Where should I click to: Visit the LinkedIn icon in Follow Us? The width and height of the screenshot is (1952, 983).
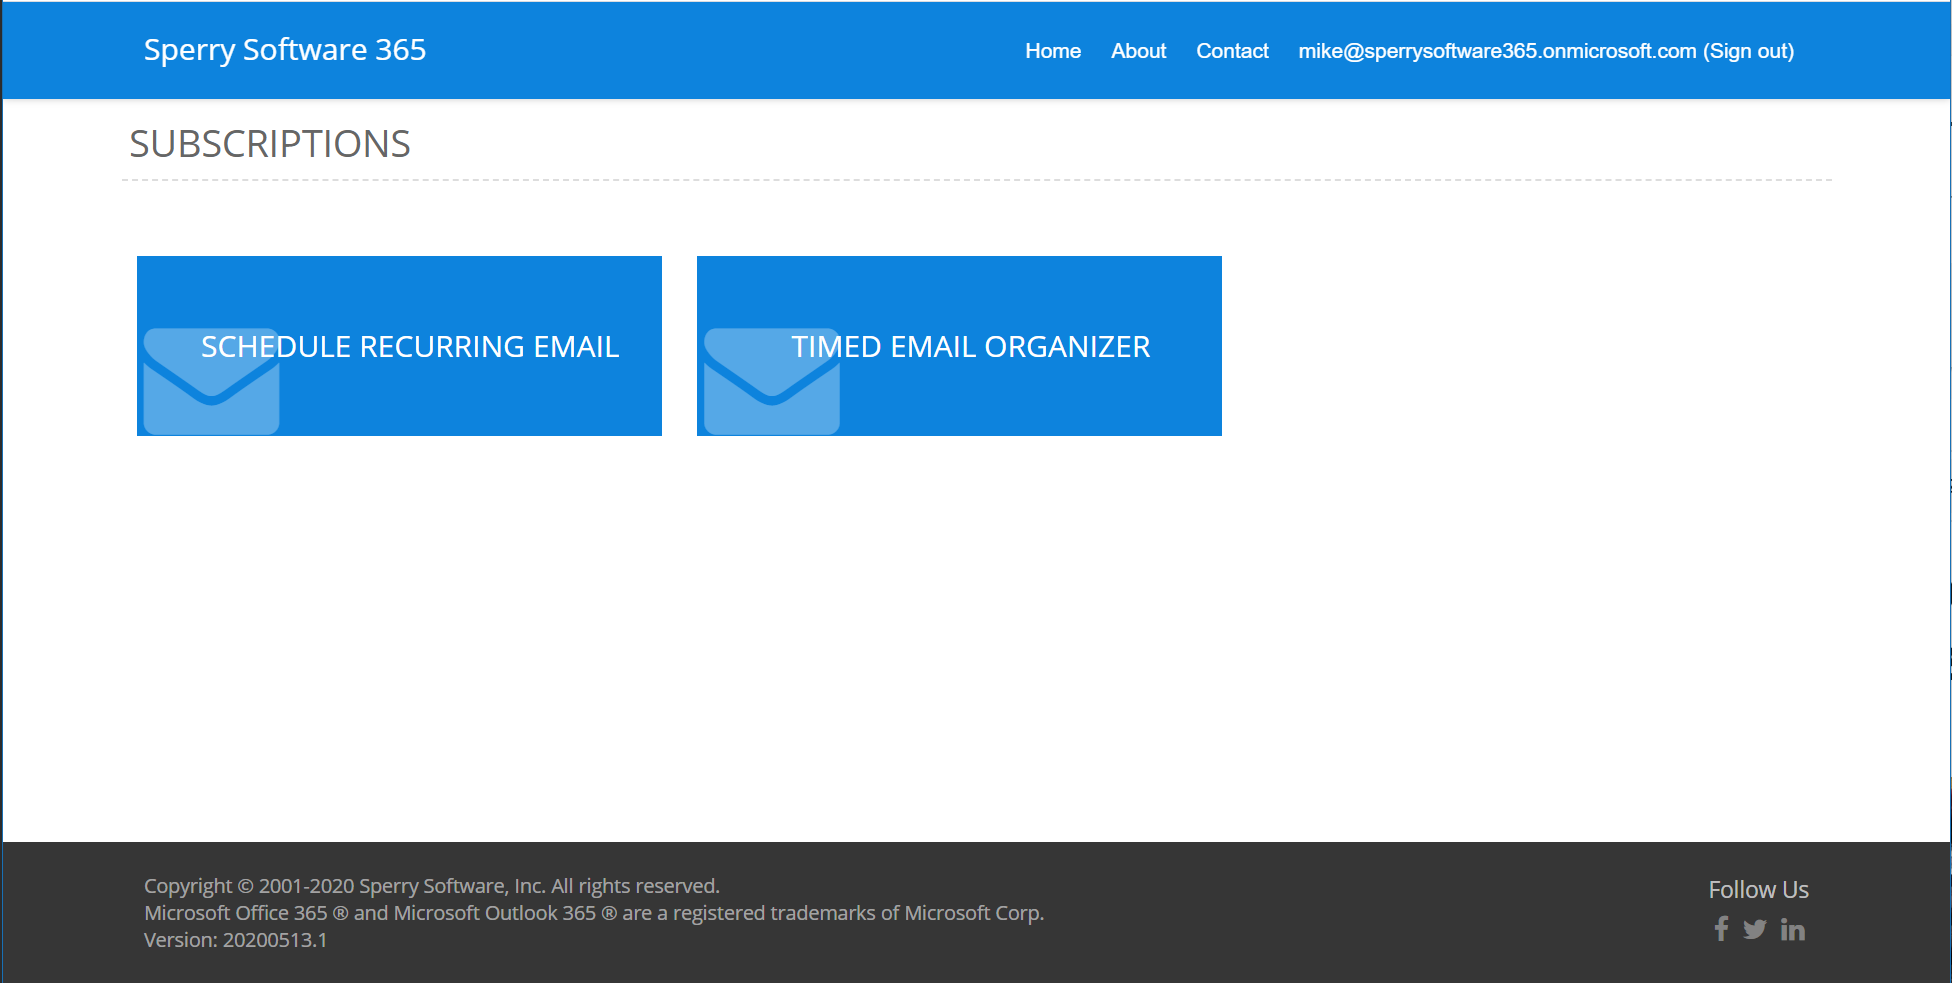[1793, 930]
